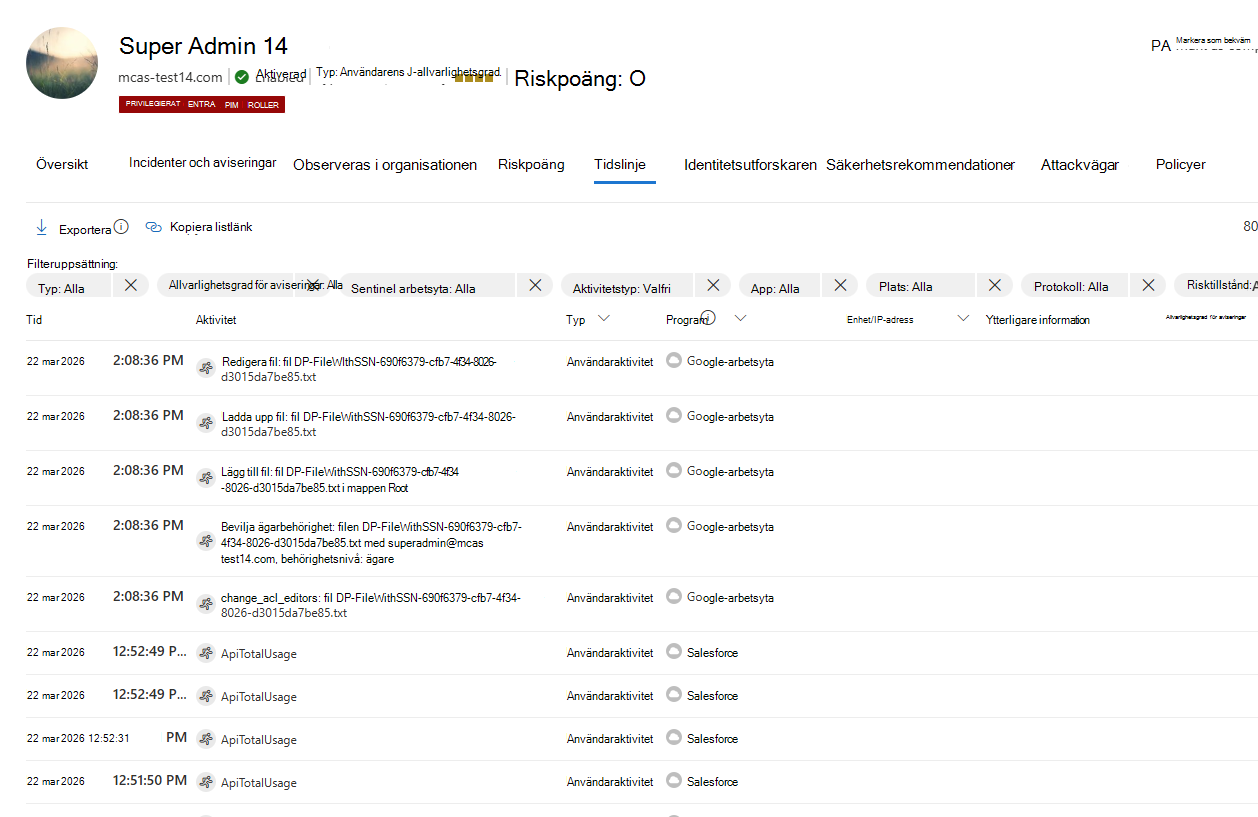
Task: Switch to the Identitetsutforskaren tab
Action: 749,164
